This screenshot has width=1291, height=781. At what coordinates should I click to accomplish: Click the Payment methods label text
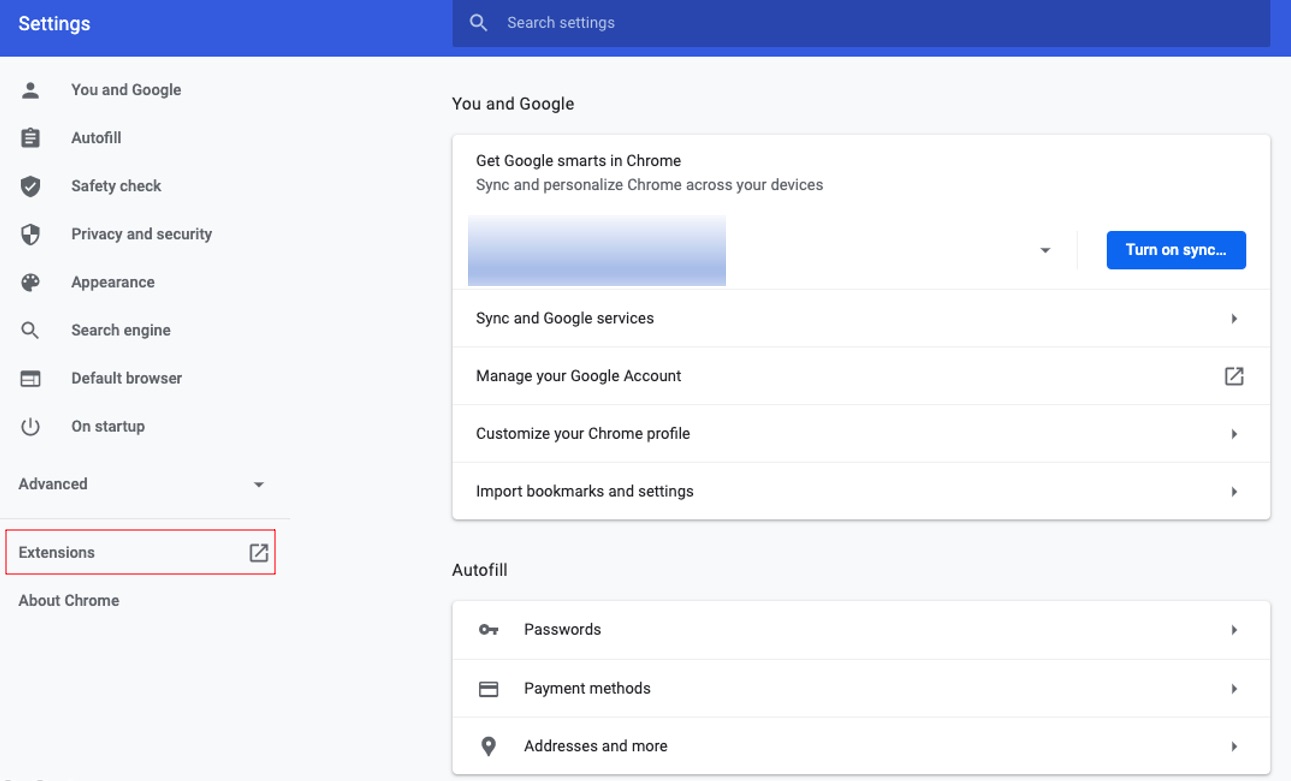[x=587, y=688]
